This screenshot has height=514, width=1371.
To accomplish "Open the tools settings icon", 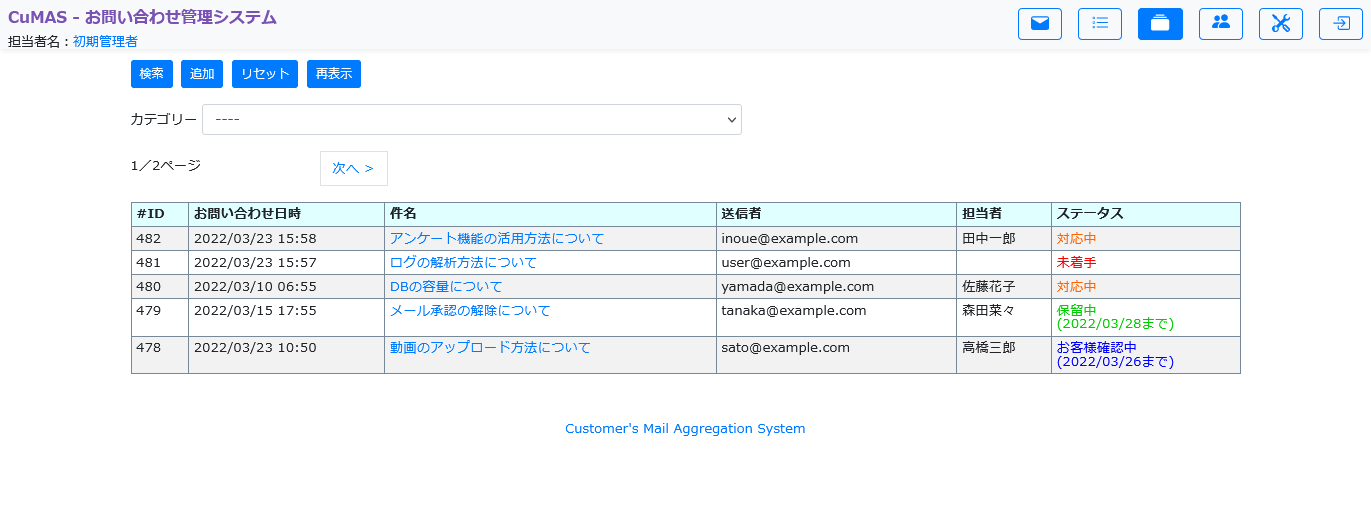I will 1280,24.
